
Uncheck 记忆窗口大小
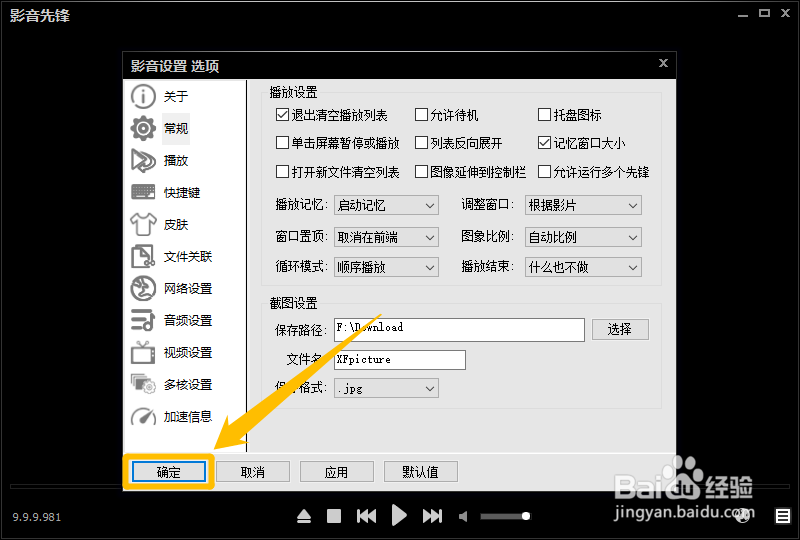tap(544, 143)
